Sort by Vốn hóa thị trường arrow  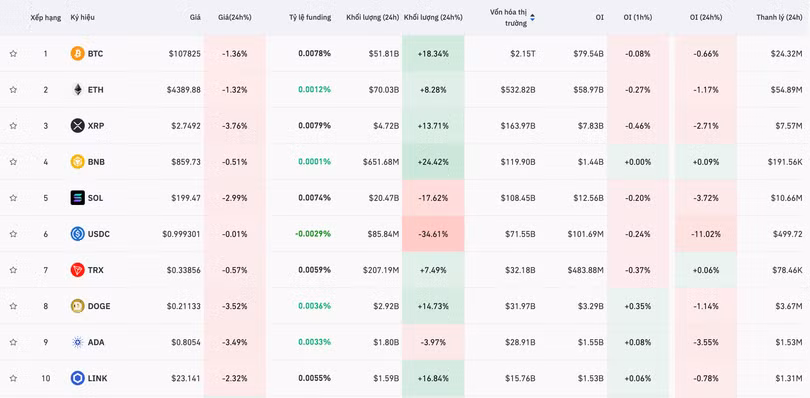[x=533, y=18]
